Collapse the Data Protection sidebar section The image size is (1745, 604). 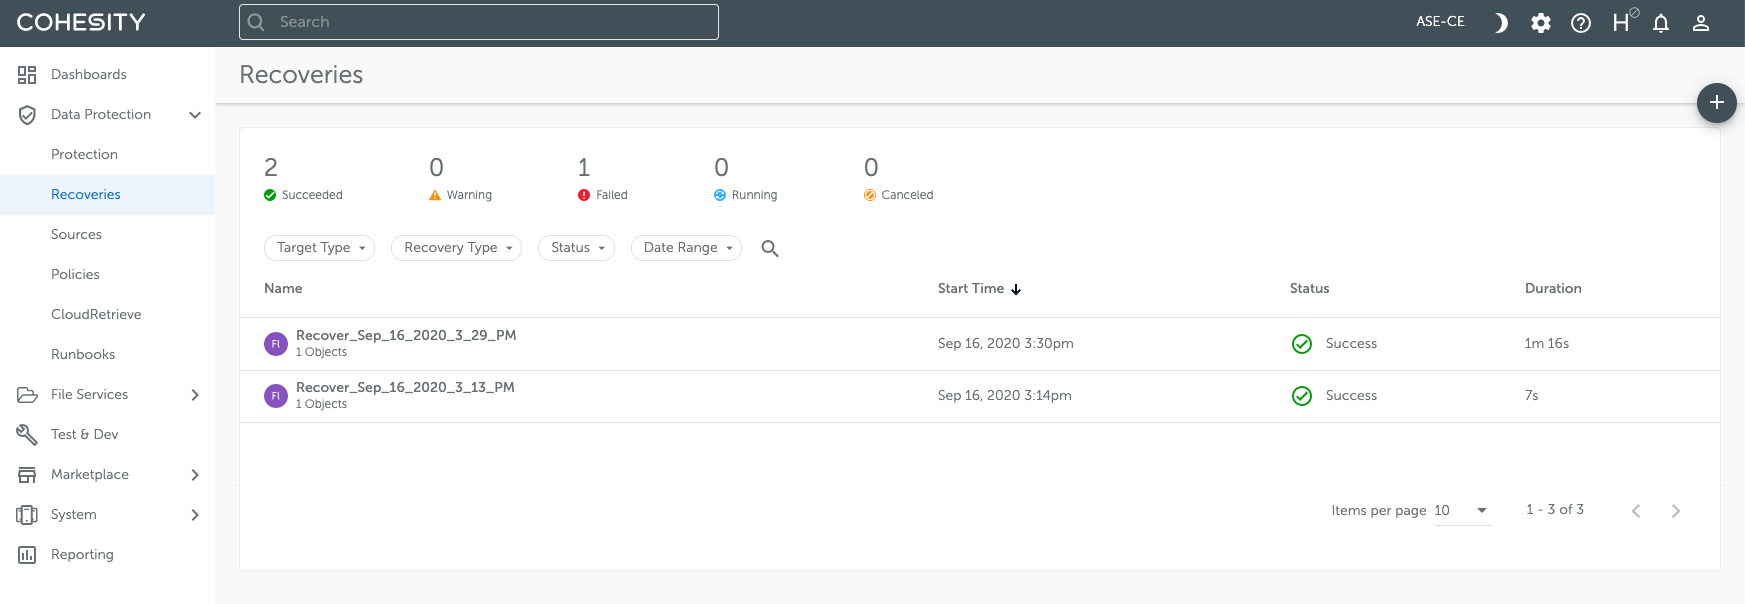point(195,115)
